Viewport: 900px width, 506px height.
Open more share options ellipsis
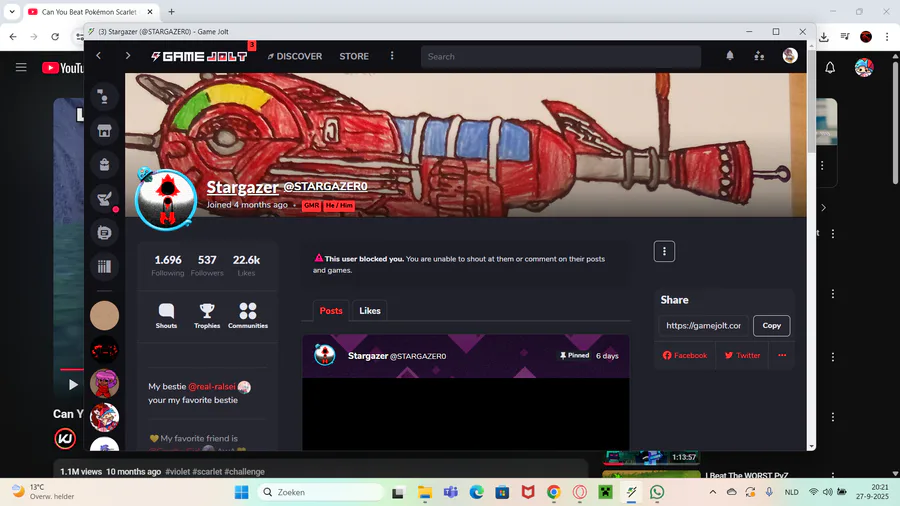click(x=782, y=355)
